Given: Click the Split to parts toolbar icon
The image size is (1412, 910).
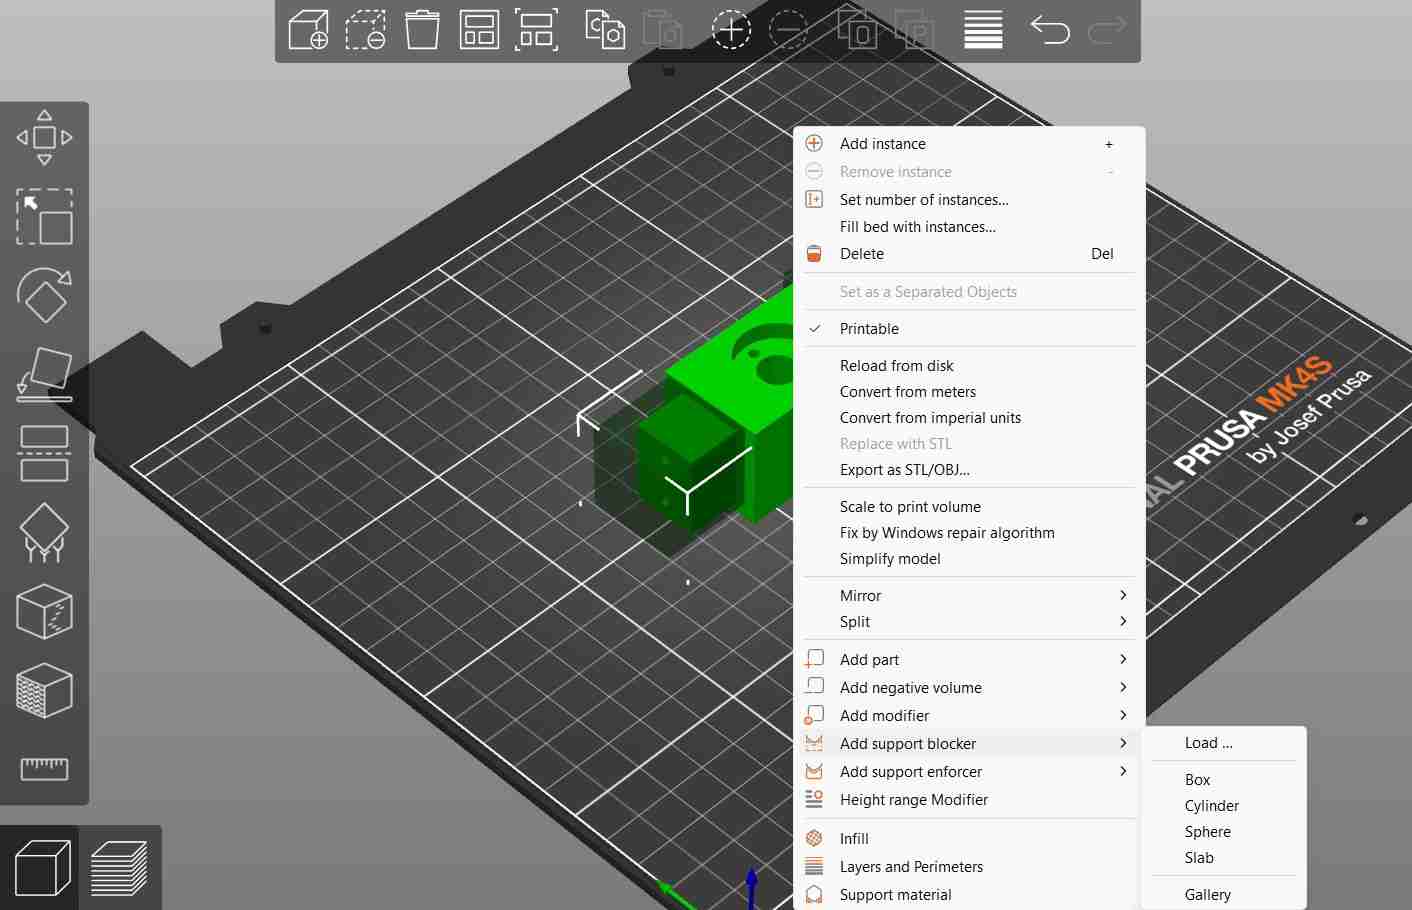Looking at the screenshot, I should tap(914, 30).
